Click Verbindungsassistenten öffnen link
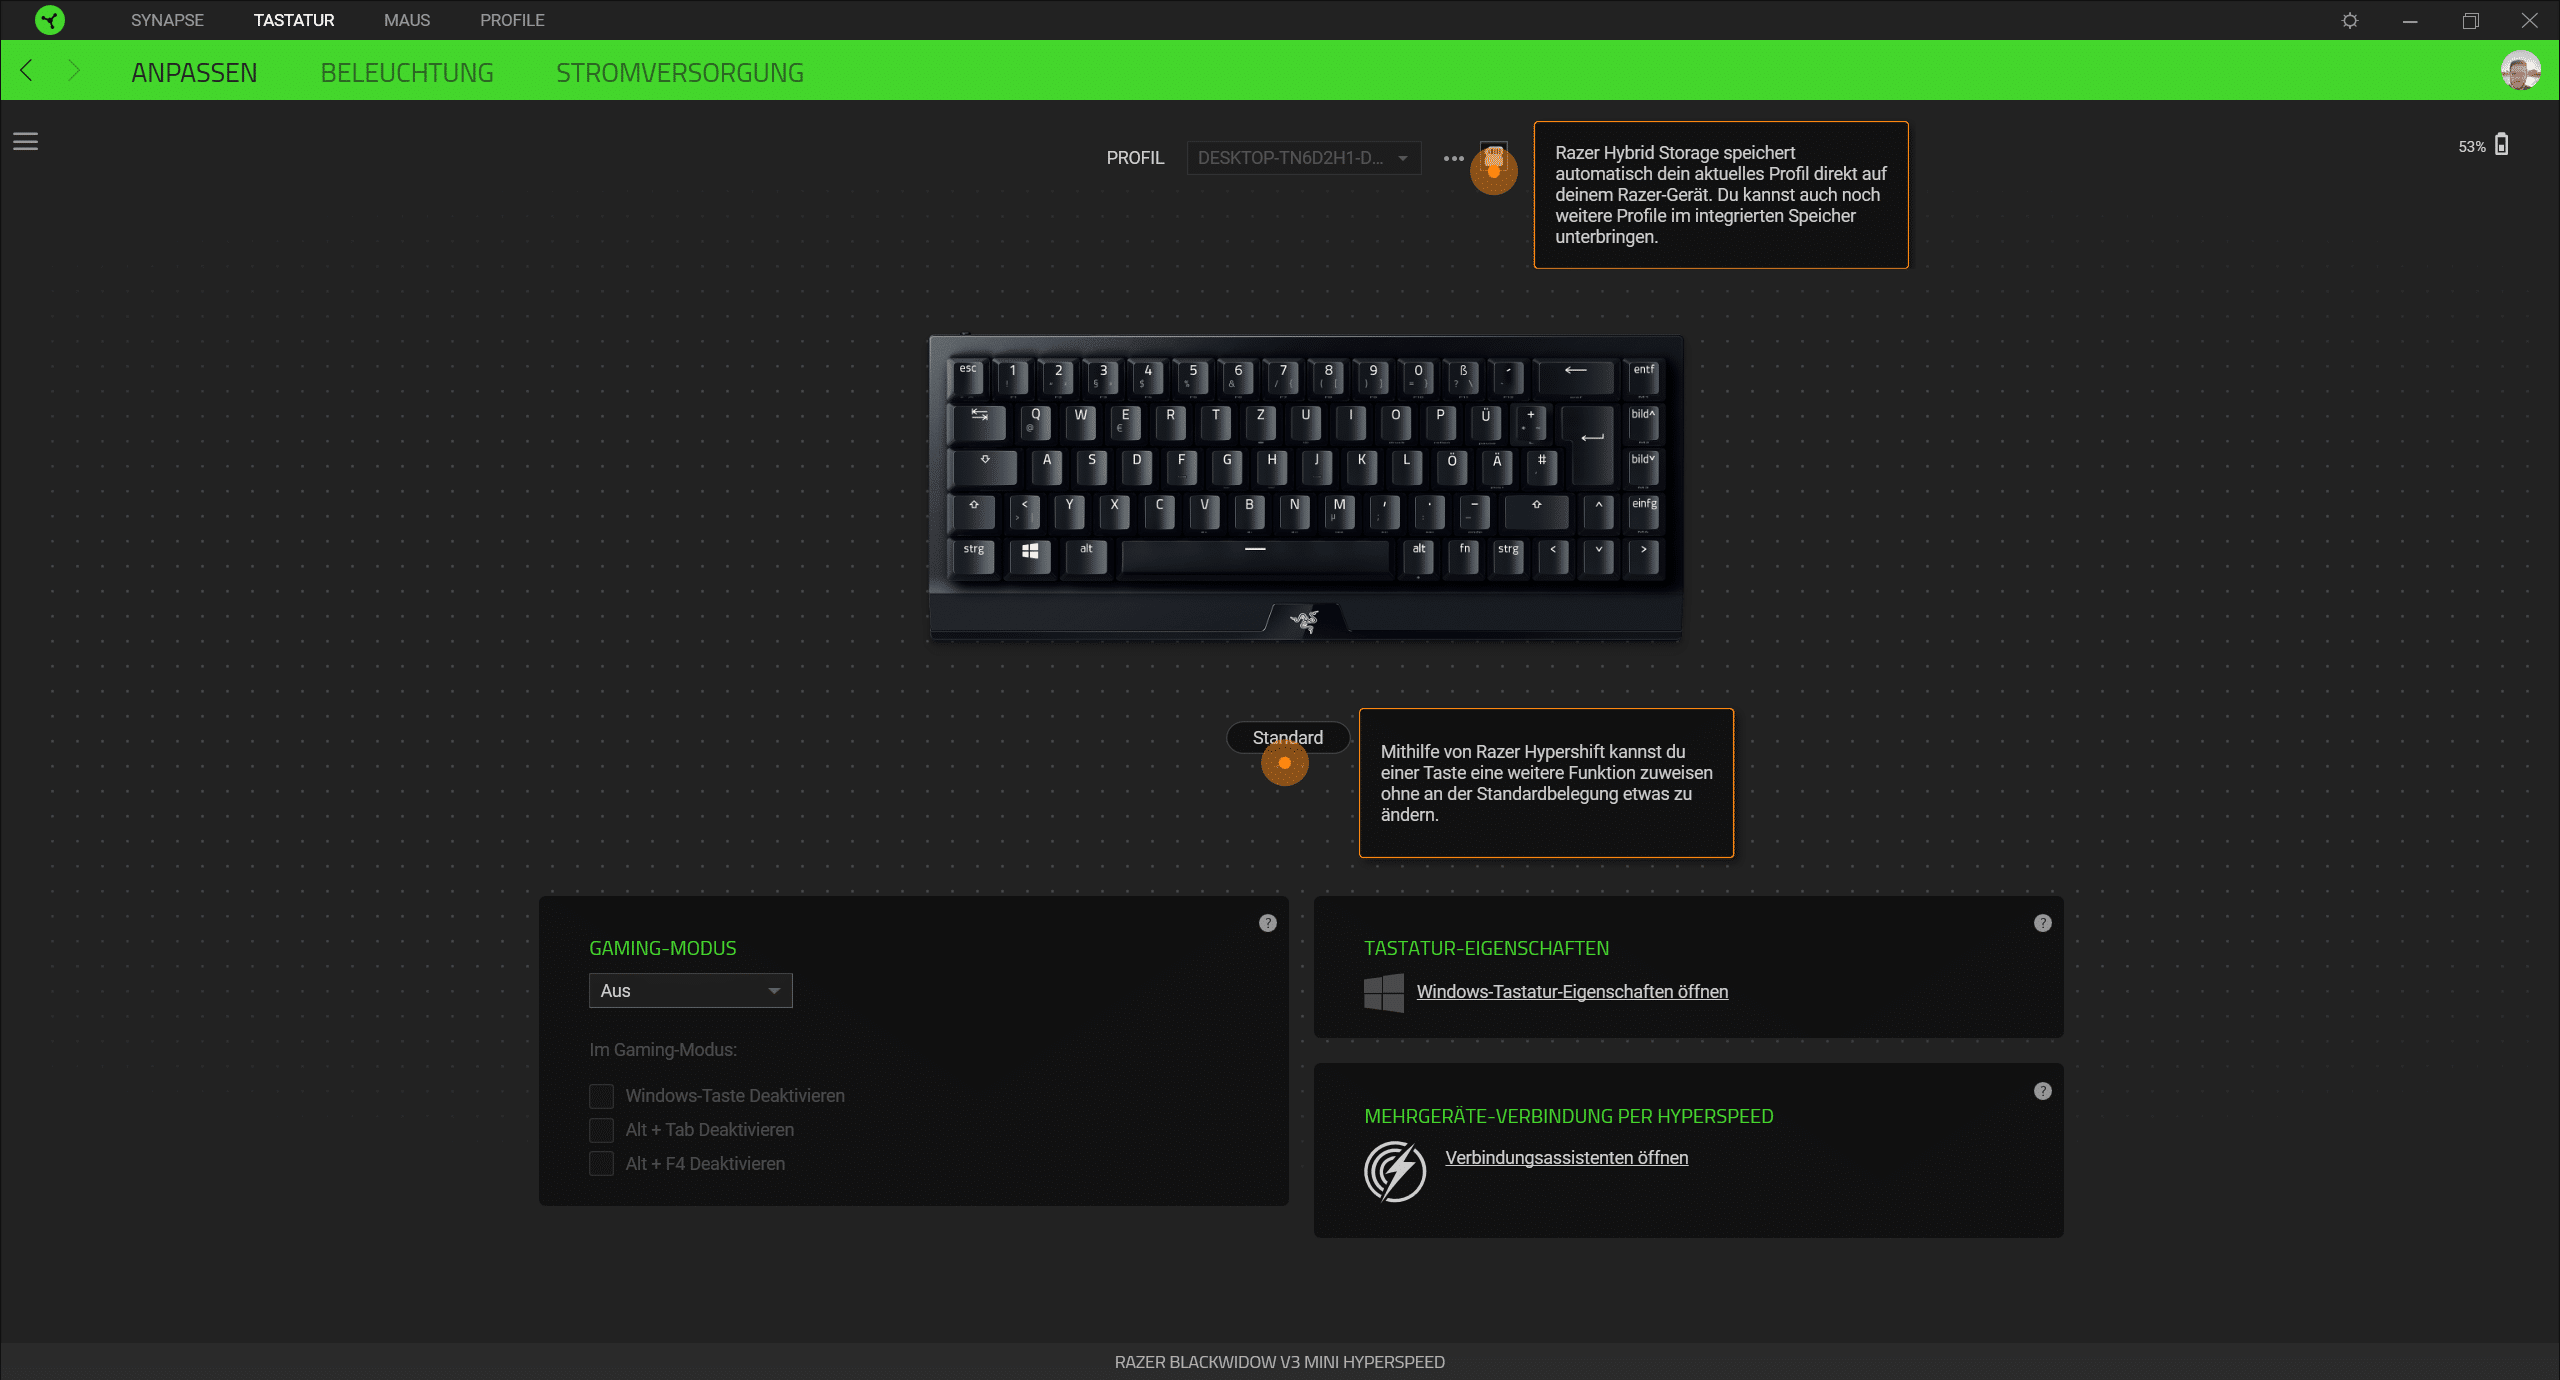 [1566, 1157]
